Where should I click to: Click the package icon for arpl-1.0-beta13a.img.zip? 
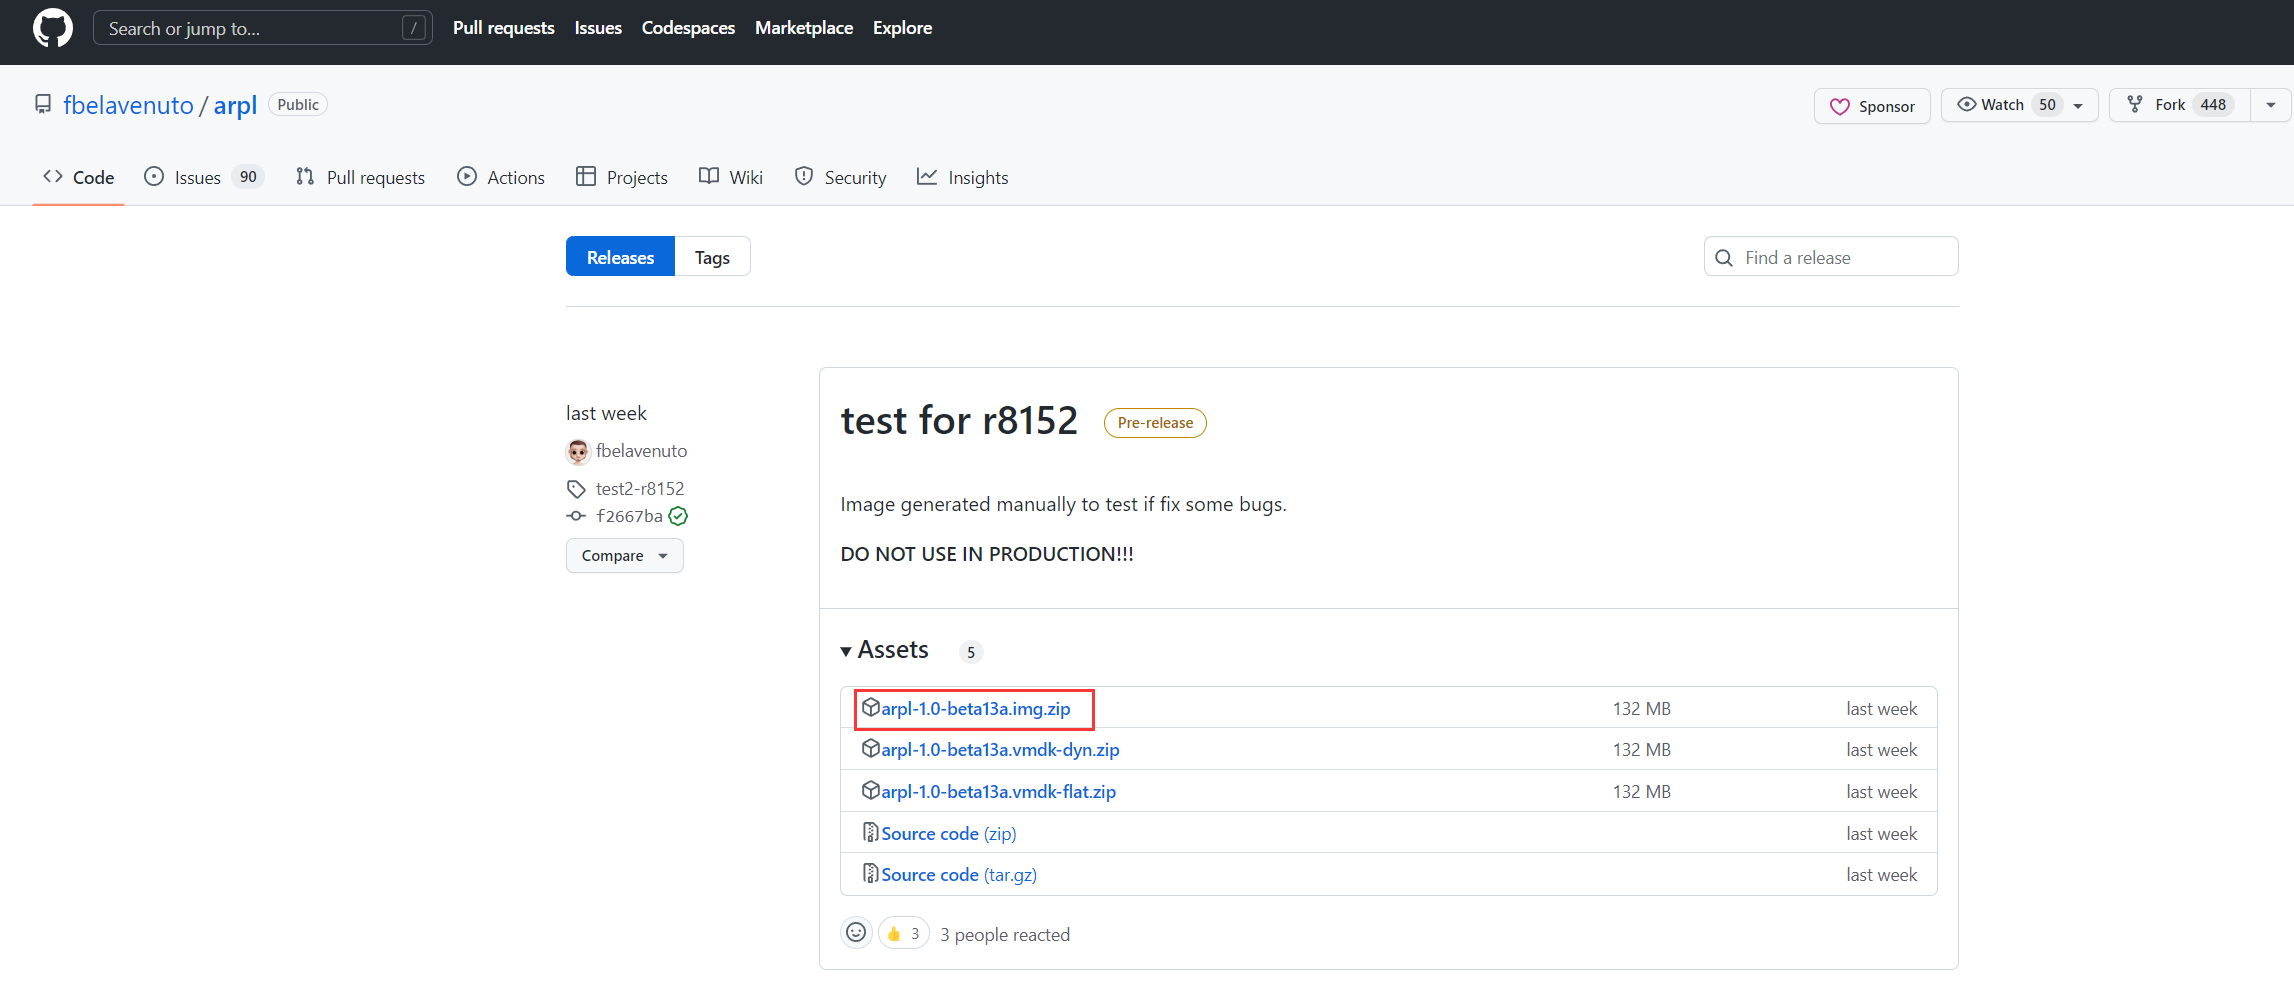click(871, 707)
